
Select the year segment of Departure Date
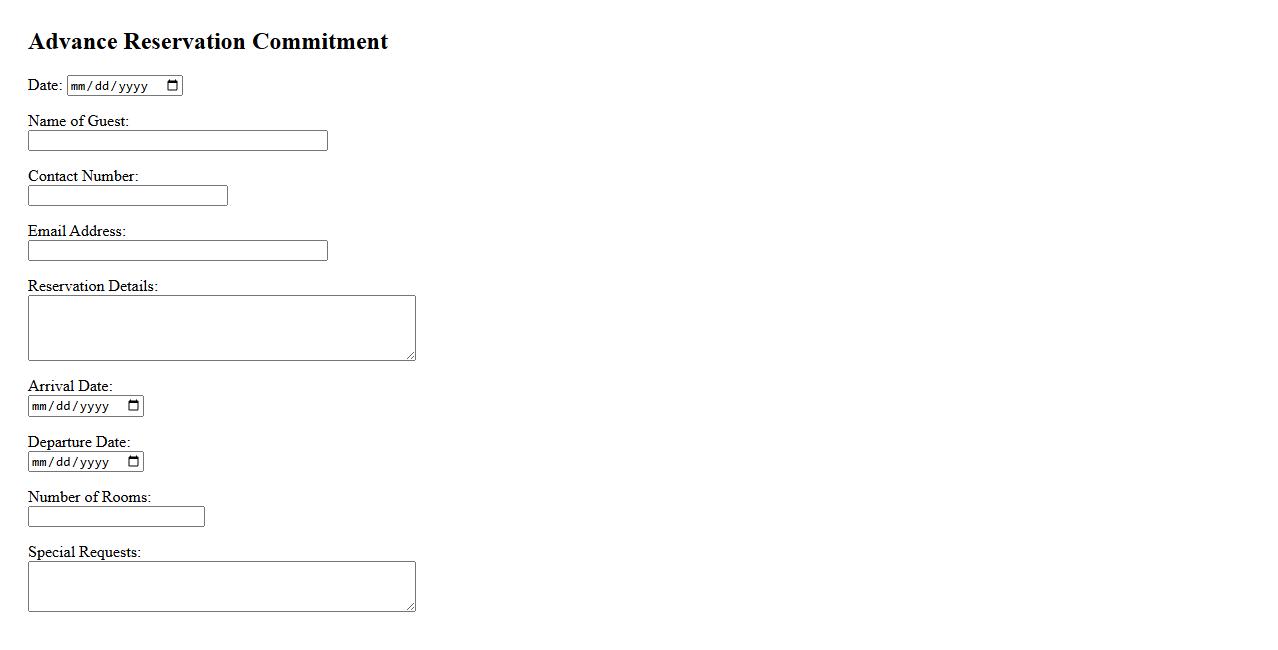94,462
